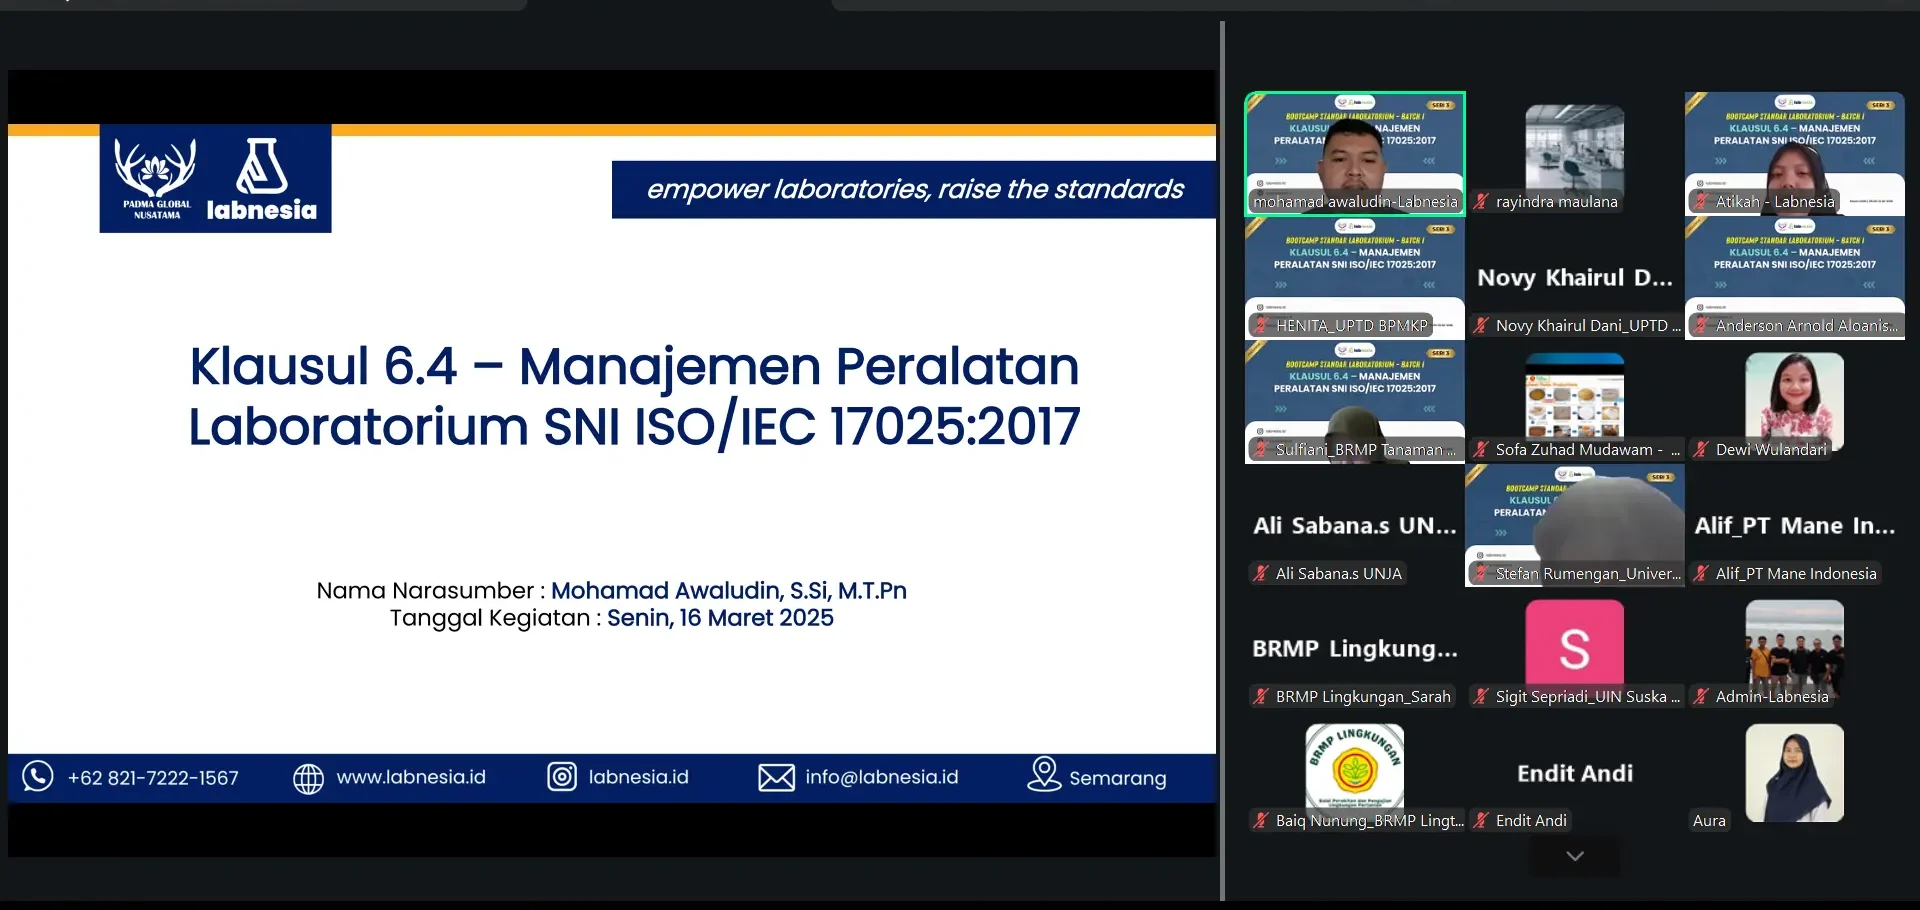Click the phone icon beside +62 821-7222-1567
The height and width of the screenshot is (910, 1920).
[37, 777]
